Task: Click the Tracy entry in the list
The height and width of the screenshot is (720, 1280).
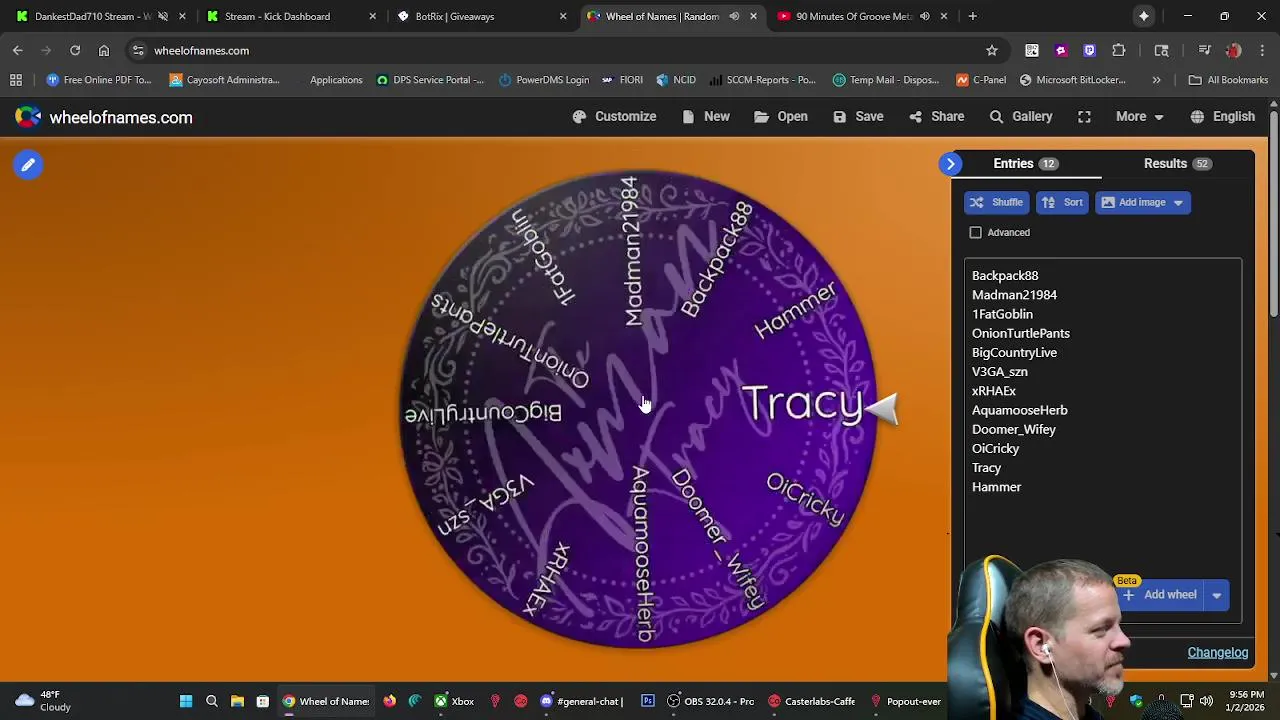Action: pos(986,468)
